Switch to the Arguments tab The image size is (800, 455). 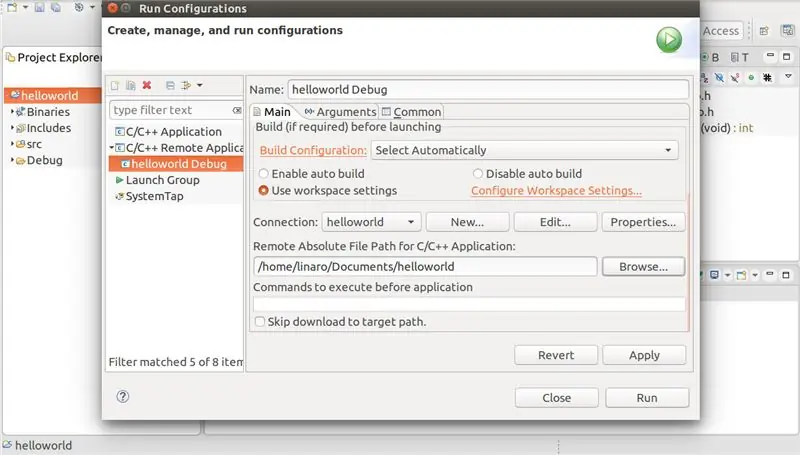(340, 112)
